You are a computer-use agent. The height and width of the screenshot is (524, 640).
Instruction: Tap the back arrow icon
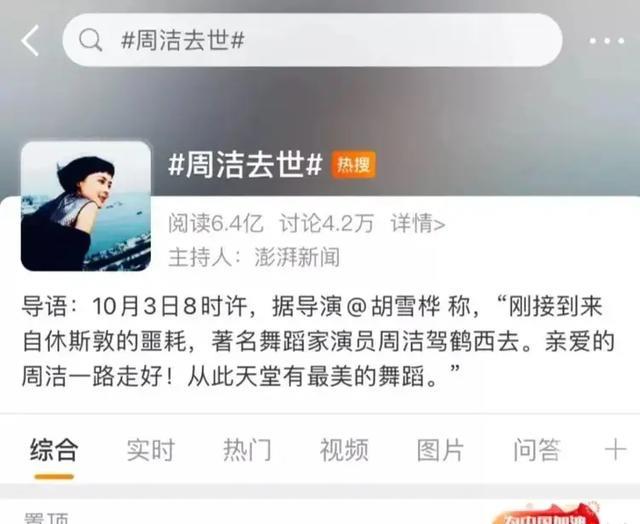(x=30, y=40)
